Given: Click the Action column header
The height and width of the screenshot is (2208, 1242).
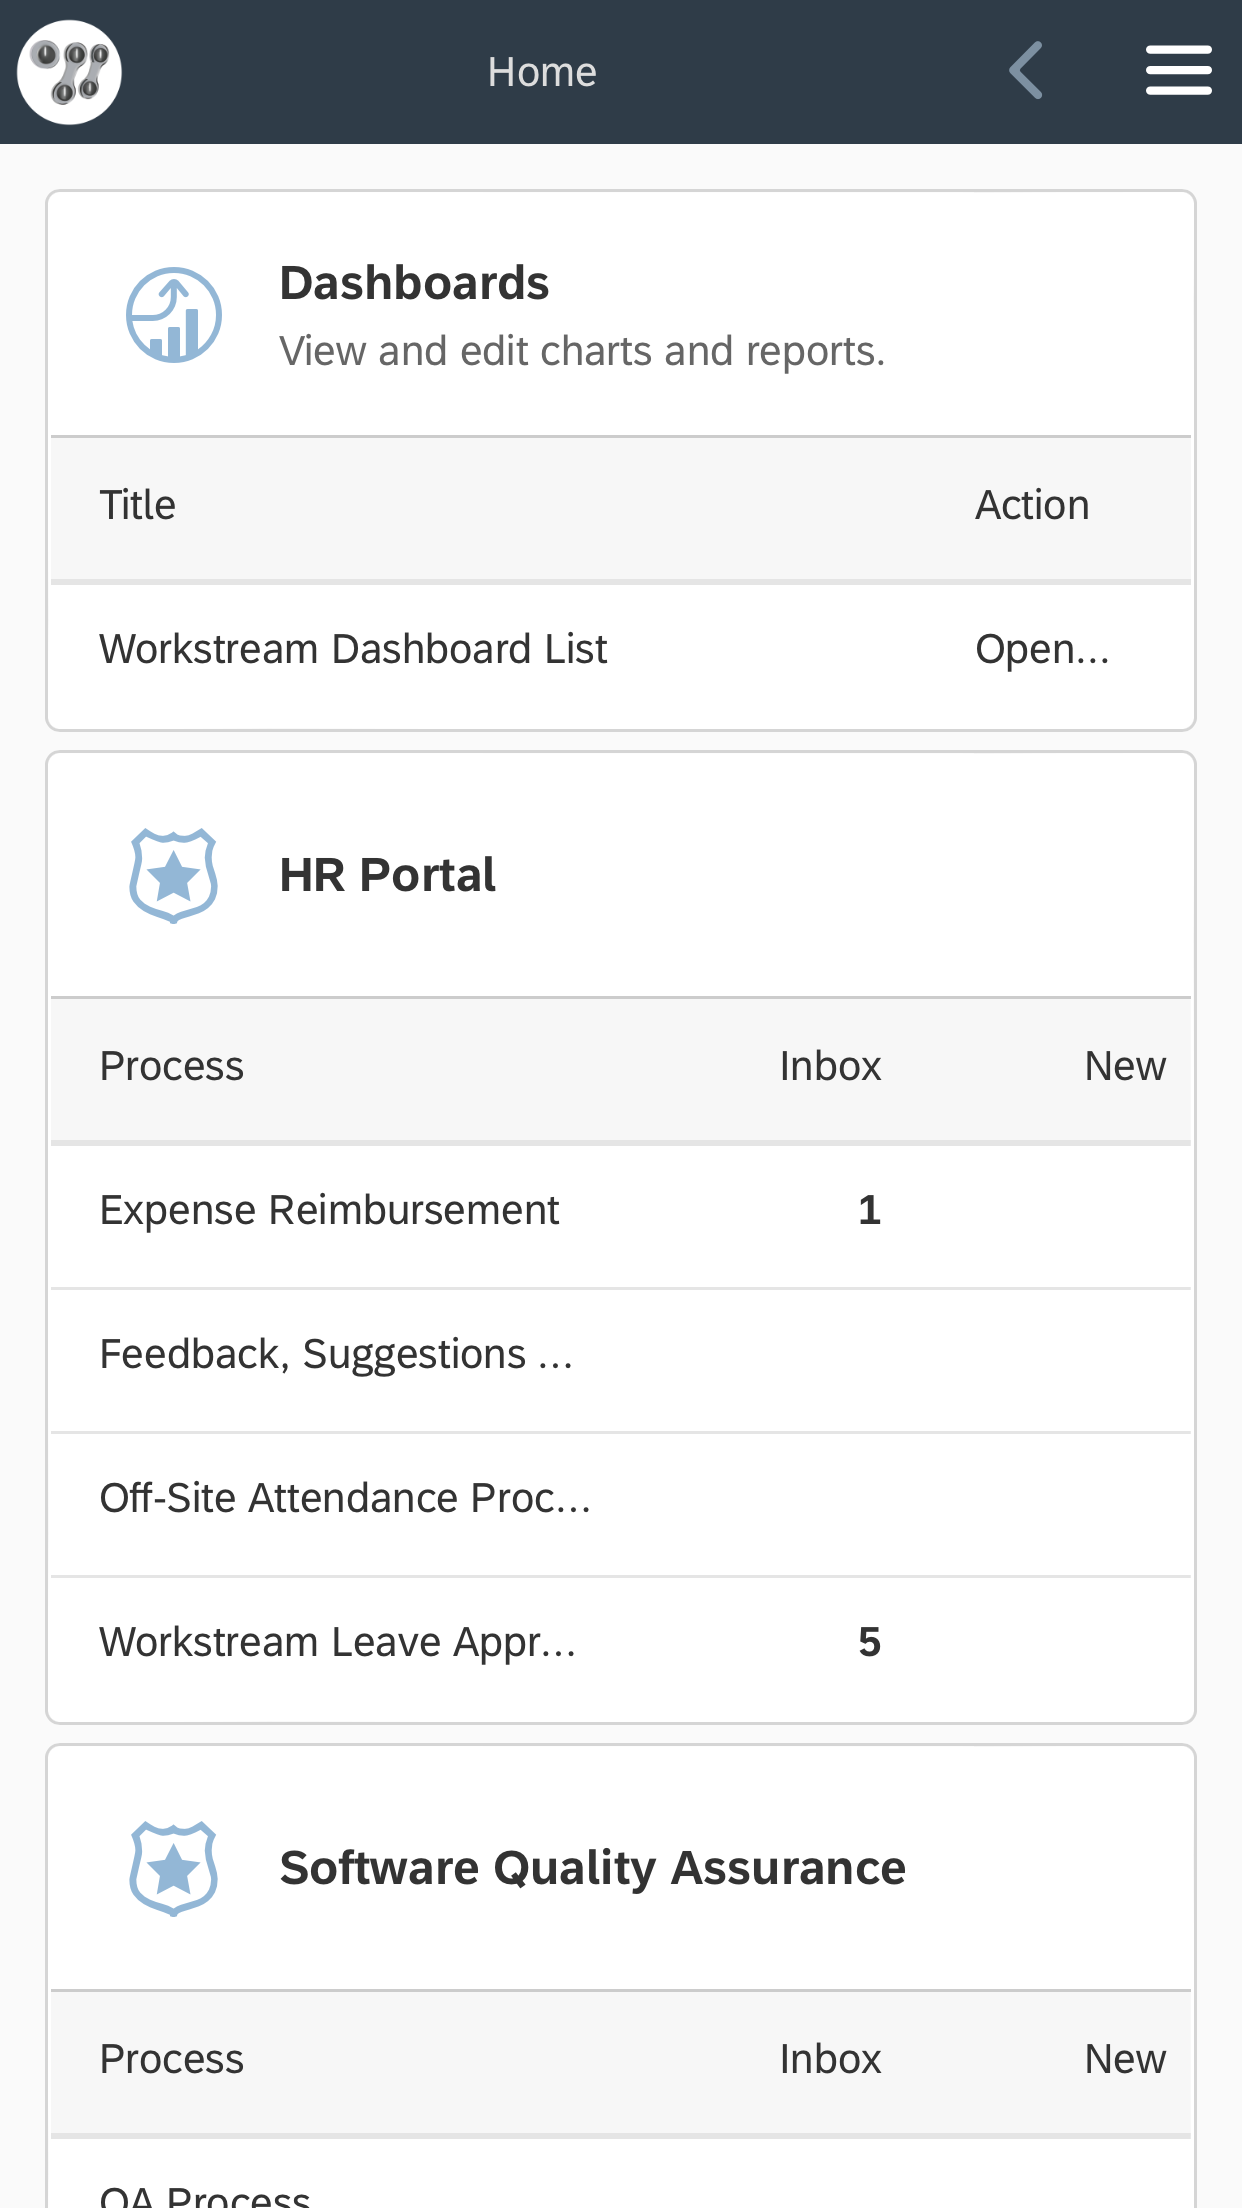Looking at the screenshot, I should click(1032, 505).
